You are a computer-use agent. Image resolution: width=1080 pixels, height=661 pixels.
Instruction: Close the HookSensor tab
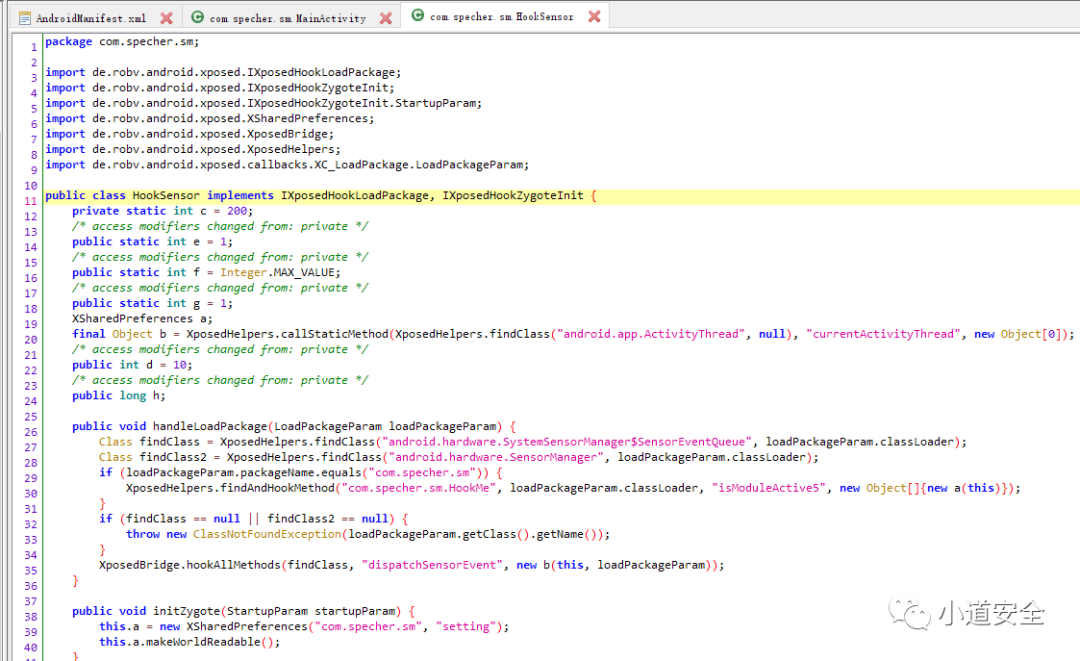(594, 17)
